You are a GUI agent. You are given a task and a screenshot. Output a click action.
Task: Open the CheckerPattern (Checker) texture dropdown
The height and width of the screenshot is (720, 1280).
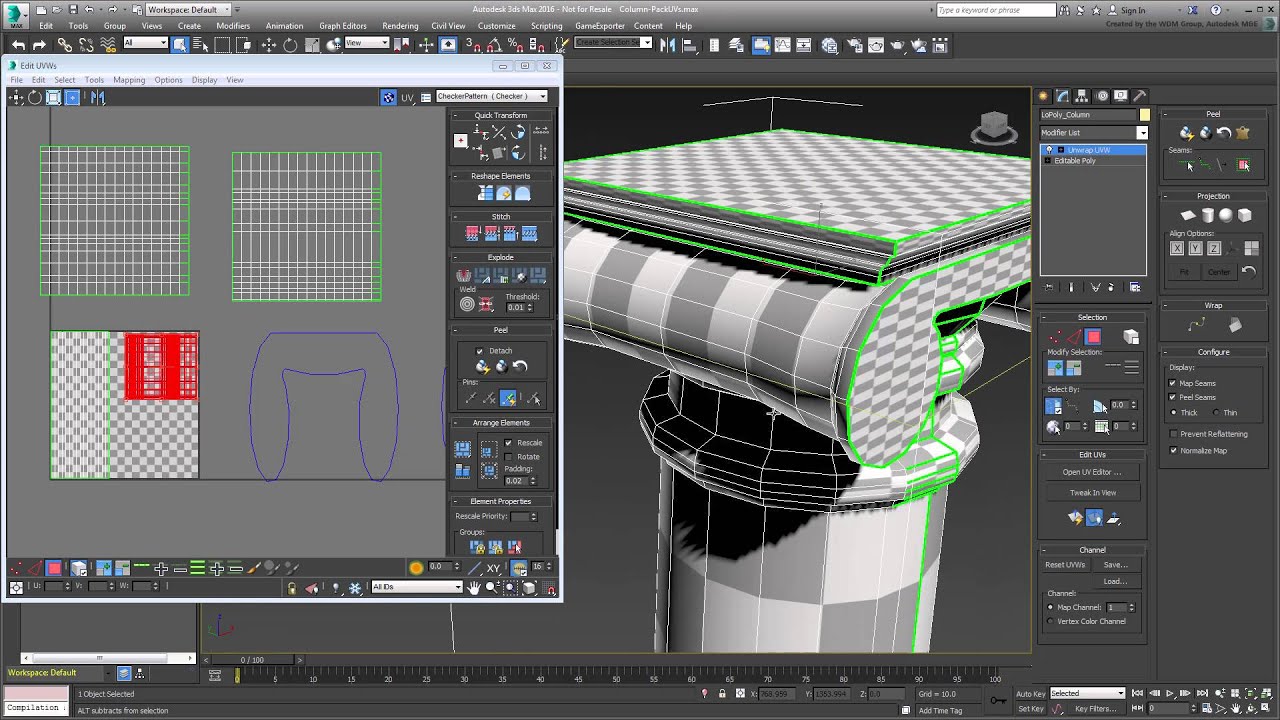492,97
